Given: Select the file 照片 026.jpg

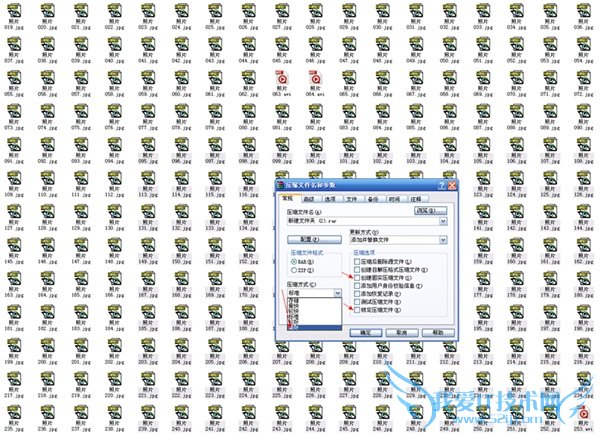Looking at the screenshot, I should pos(248,16).
